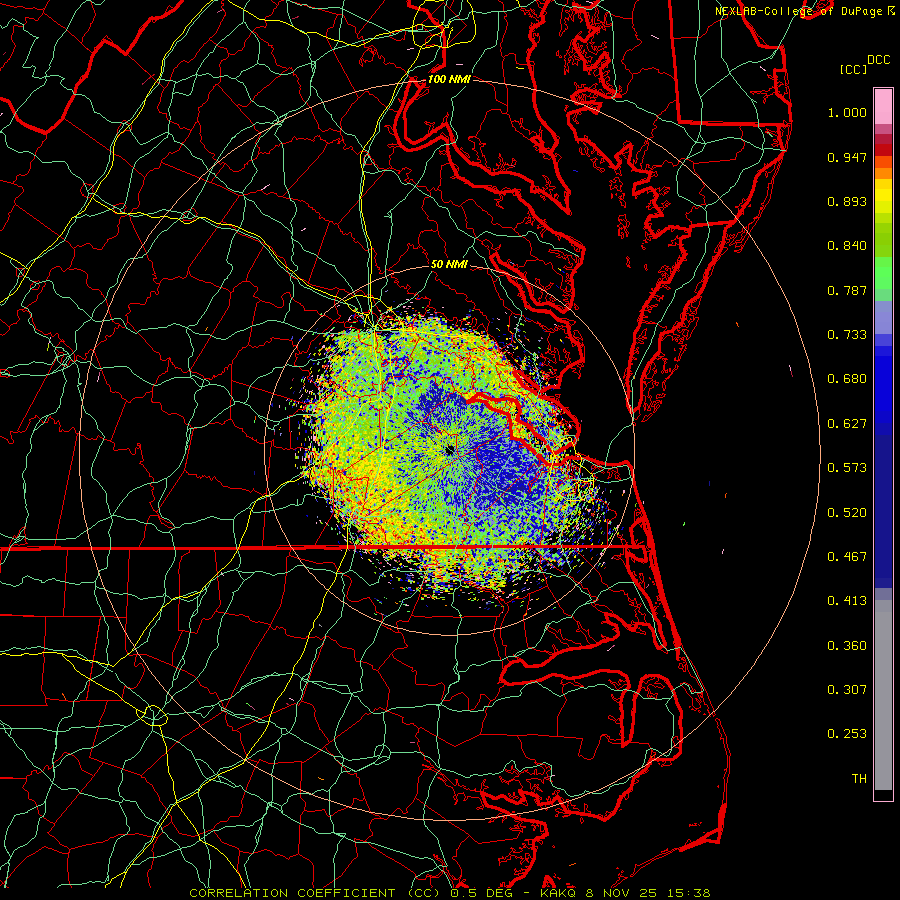Click the 0.627 scale value
This screenshot has height=900, width=900.
847,424
